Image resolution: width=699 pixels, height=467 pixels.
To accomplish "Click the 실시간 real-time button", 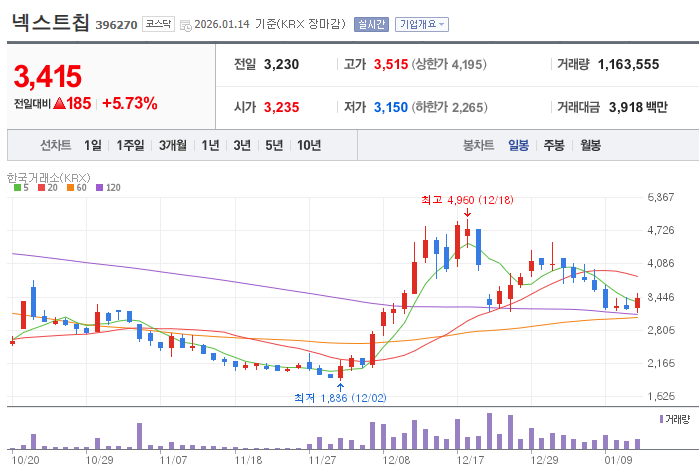I will tap(371, 24).
